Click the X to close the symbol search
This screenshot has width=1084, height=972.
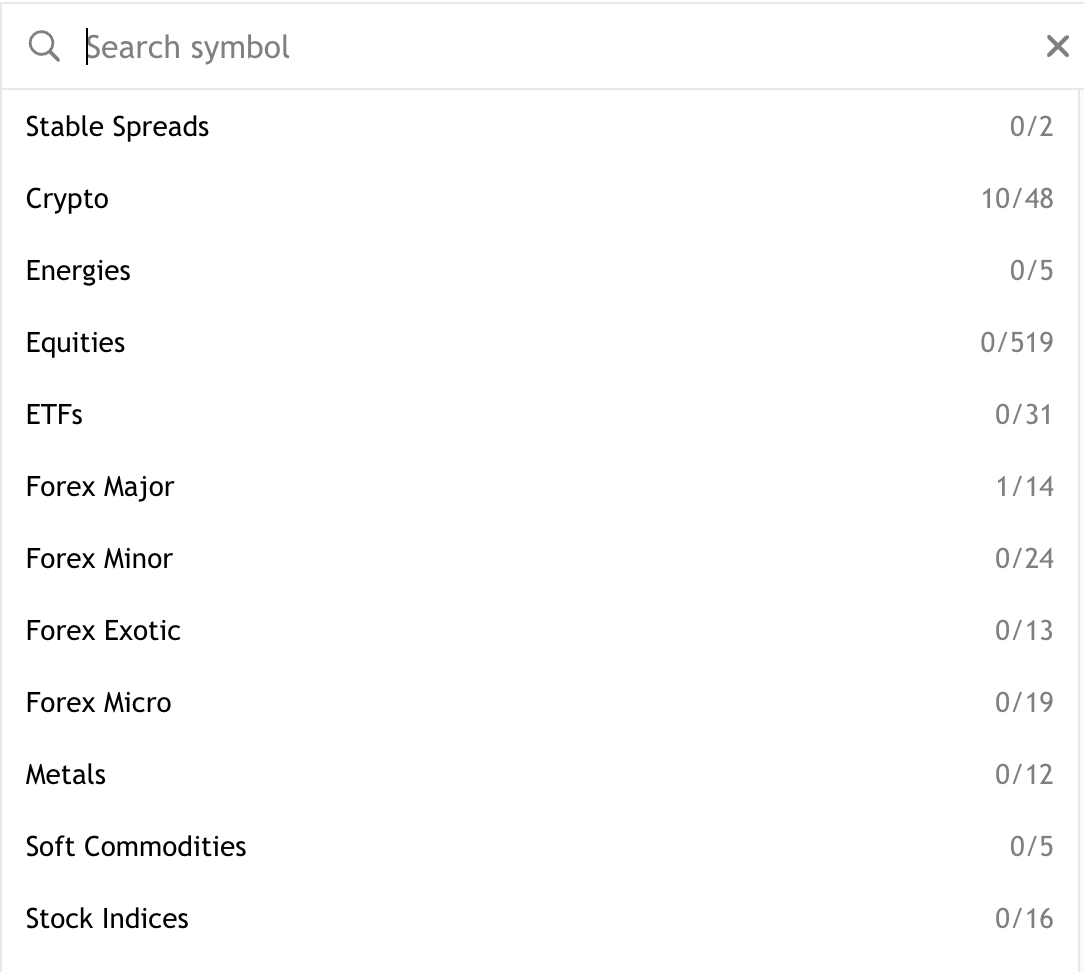[1058, 46]
